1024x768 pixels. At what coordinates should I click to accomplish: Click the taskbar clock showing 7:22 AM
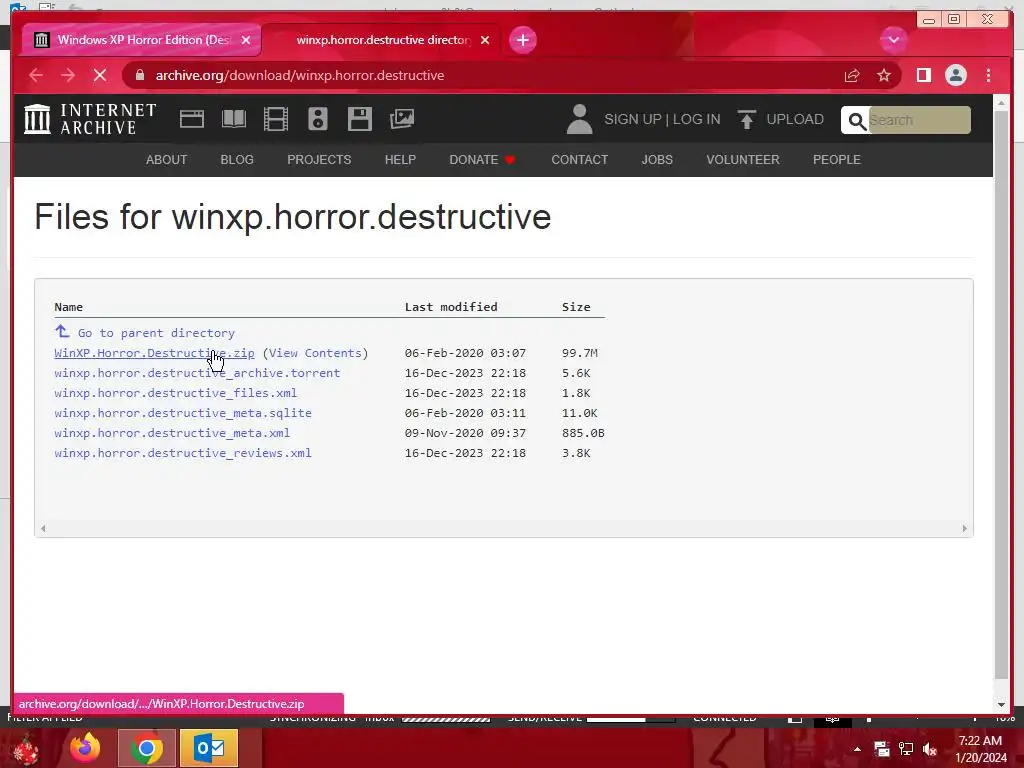click(980, 749)
